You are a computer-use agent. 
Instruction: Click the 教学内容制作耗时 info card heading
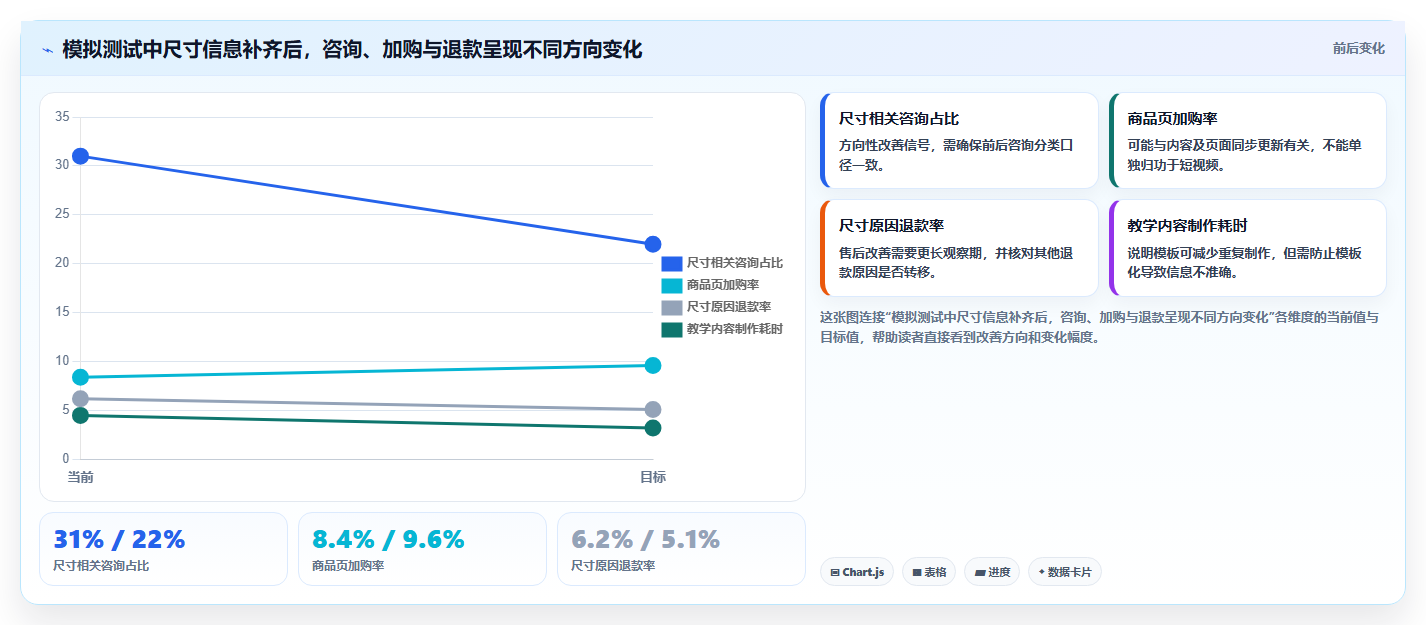(x=1187, y=226)
